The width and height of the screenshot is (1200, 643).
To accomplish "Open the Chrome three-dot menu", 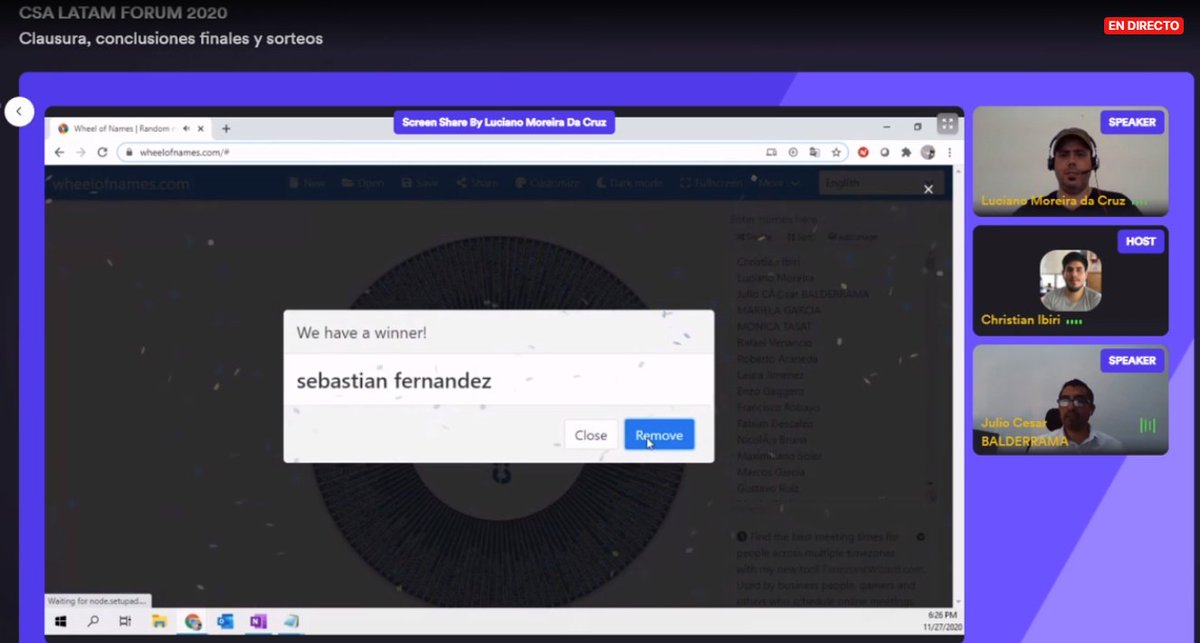I will (x=949, y=153).
